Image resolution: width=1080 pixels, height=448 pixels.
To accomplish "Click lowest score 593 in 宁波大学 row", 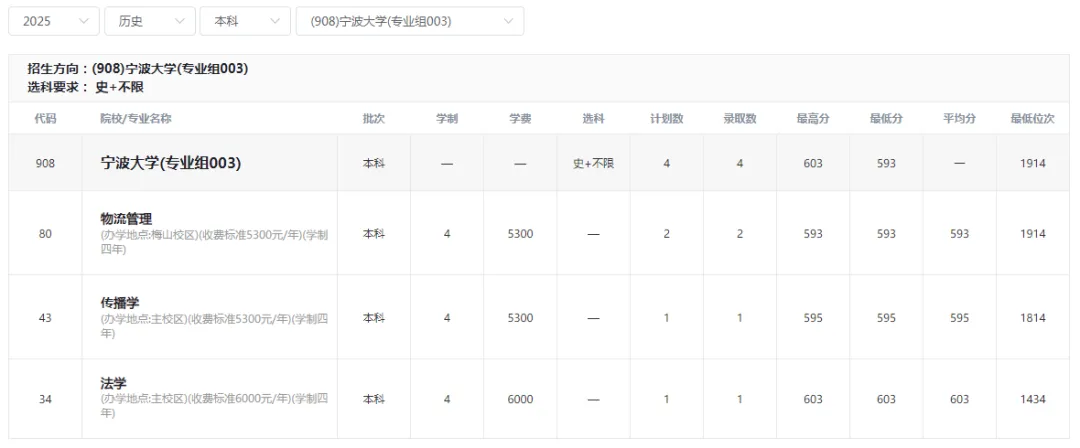I will pyautogui.click(x=886, y=163).
